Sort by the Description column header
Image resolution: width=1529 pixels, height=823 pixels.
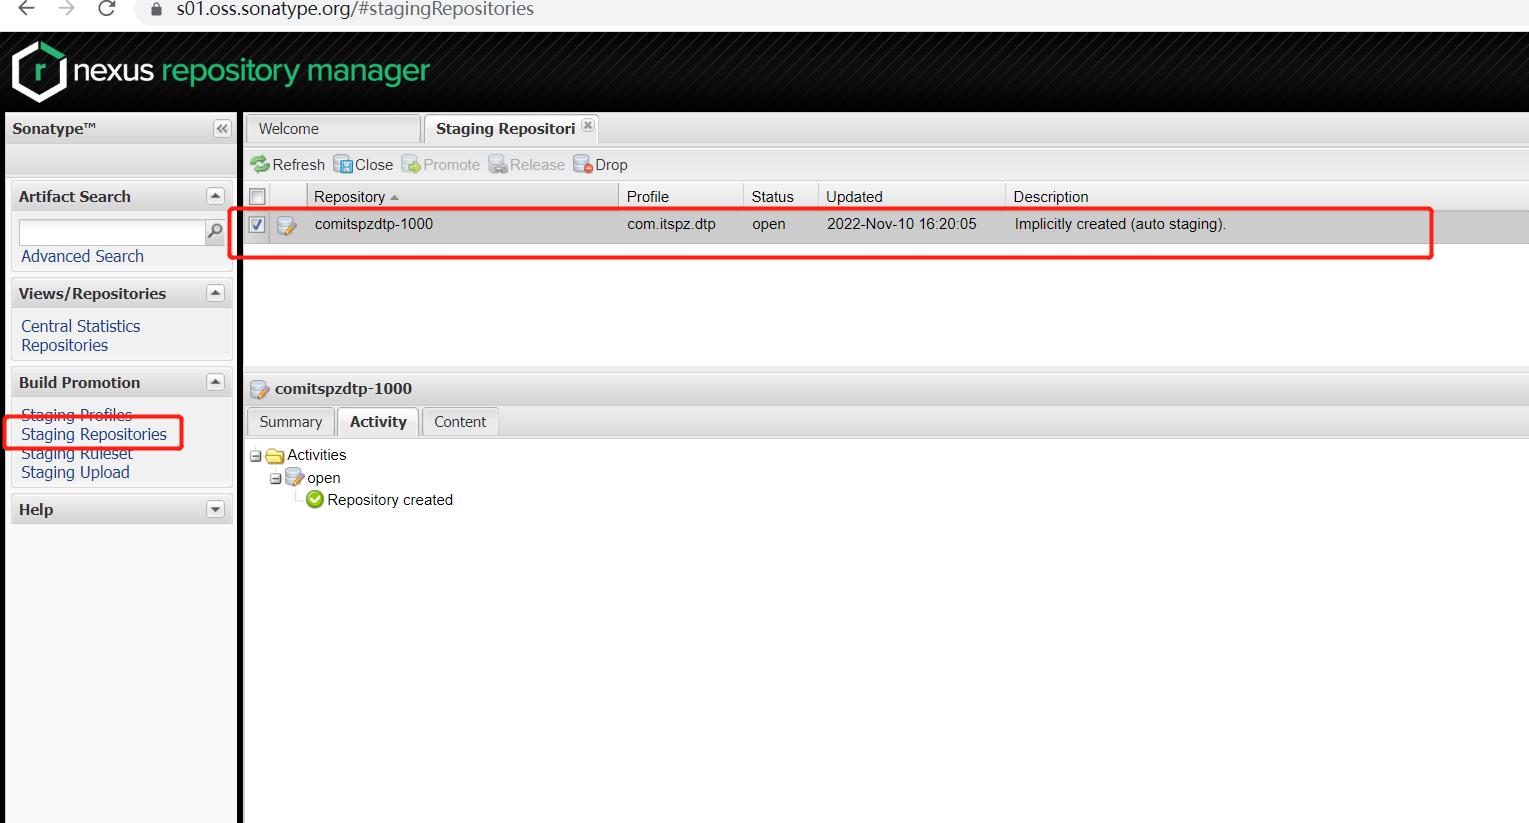1051,197
